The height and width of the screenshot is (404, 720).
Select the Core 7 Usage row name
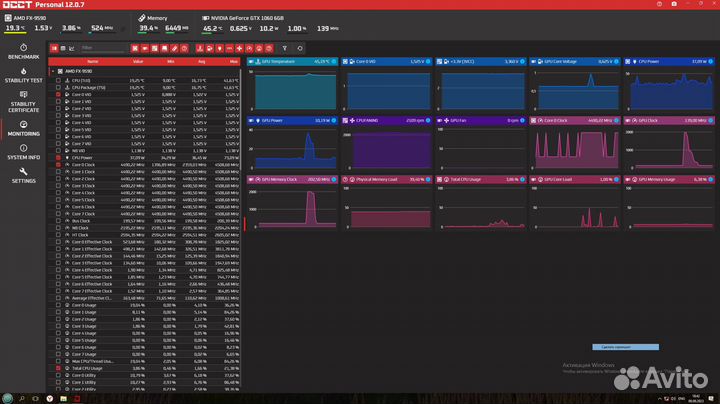point(84,354)
